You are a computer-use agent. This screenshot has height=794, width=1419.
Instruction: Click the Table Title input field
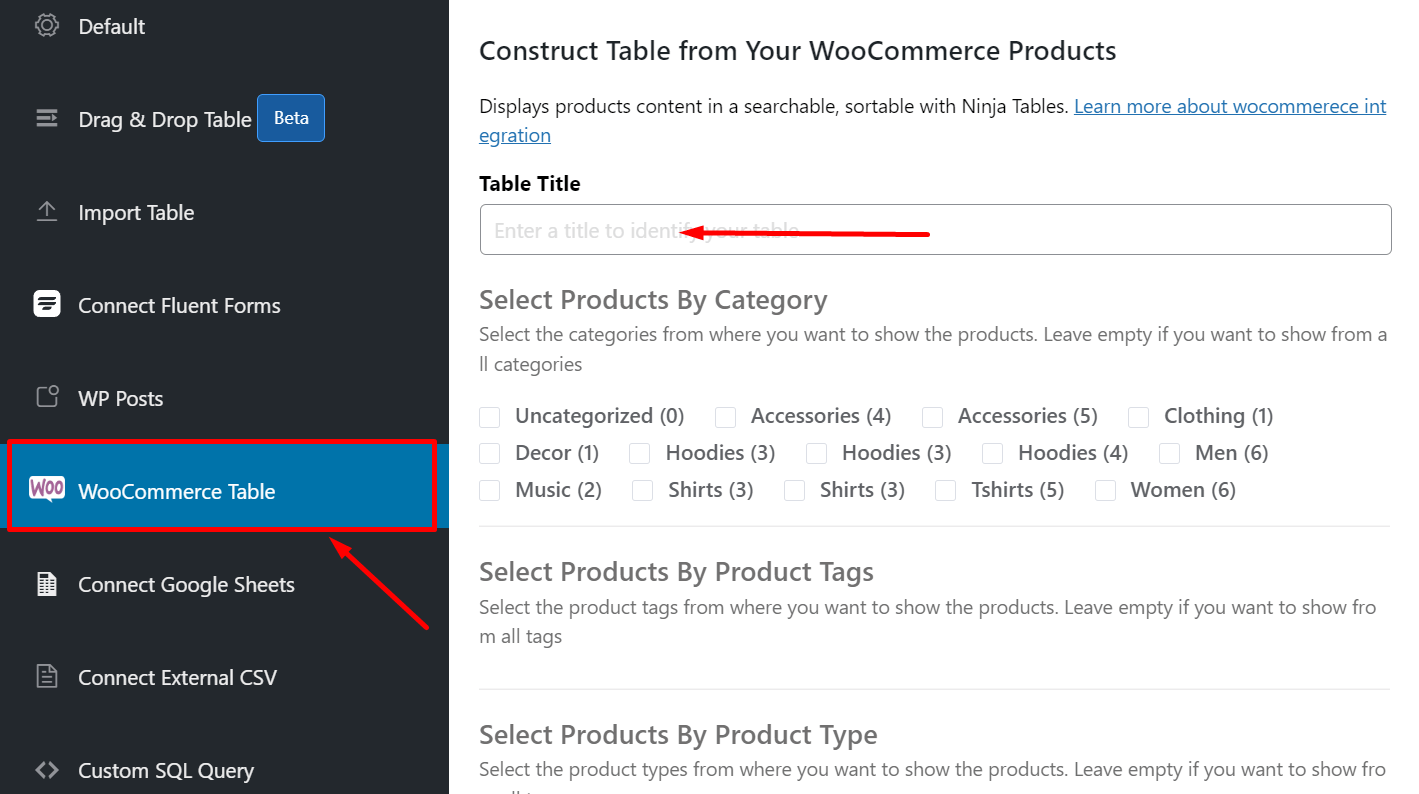[935, 229]
